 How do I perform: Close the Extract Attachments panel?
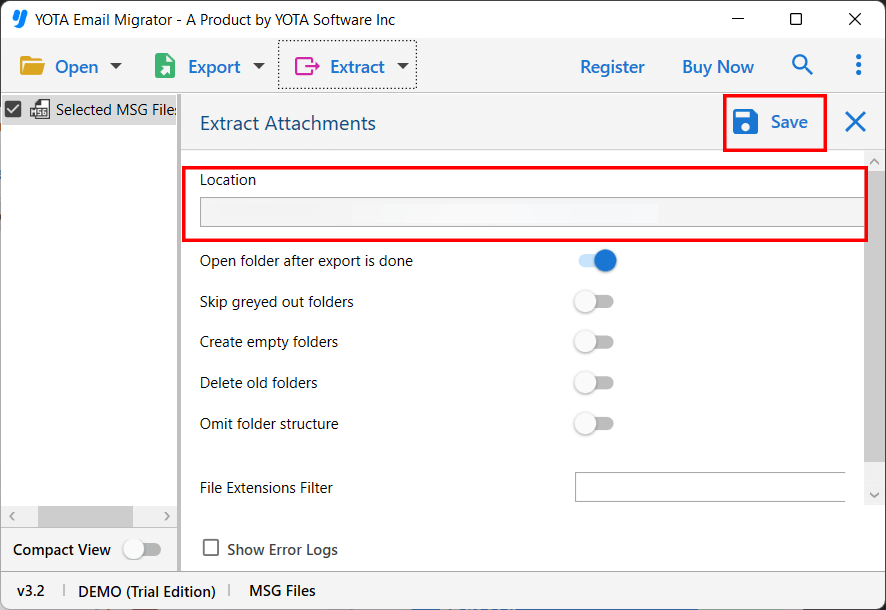pyautogui.click(x=855, y=121)
